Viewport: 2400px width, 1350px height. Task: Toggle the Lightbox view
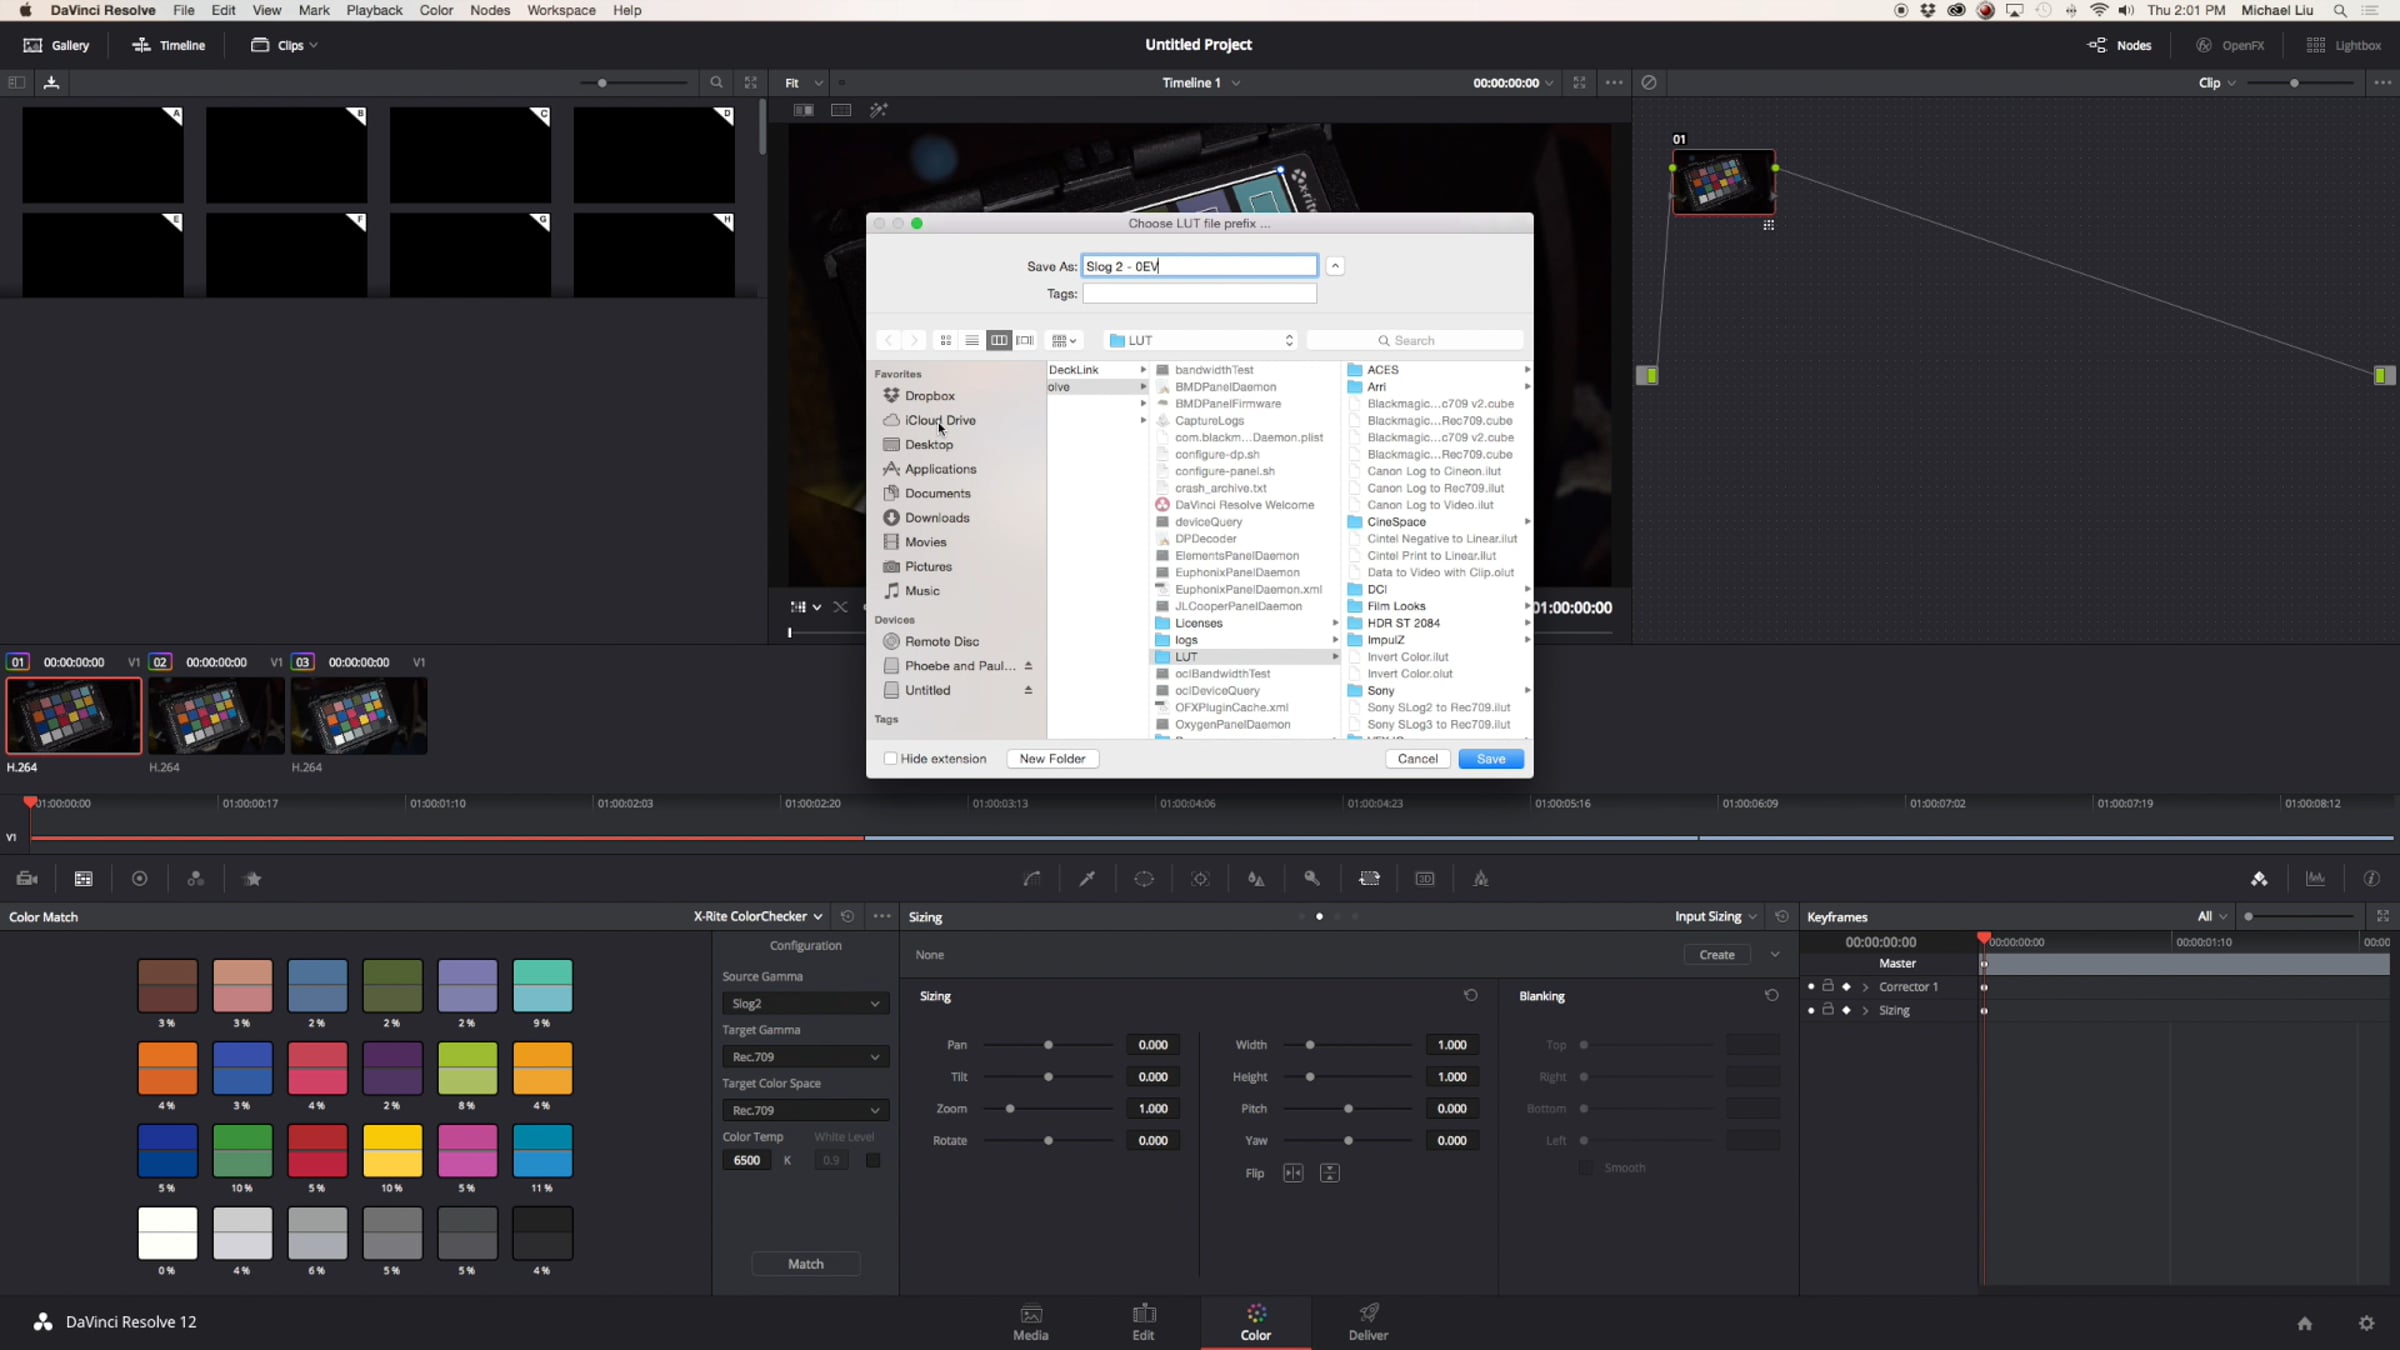pos(2344,45)
